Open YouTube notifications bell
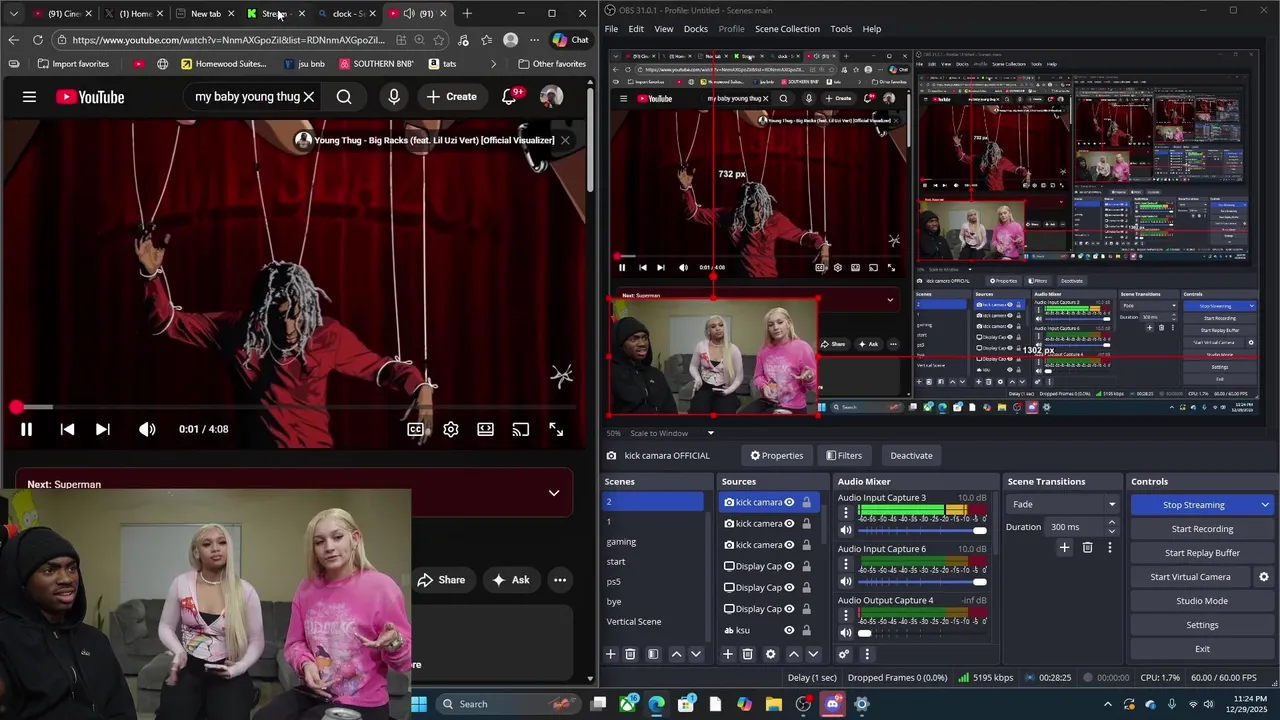The height and width of the screenshot is (720, 1280). point(510,96)
